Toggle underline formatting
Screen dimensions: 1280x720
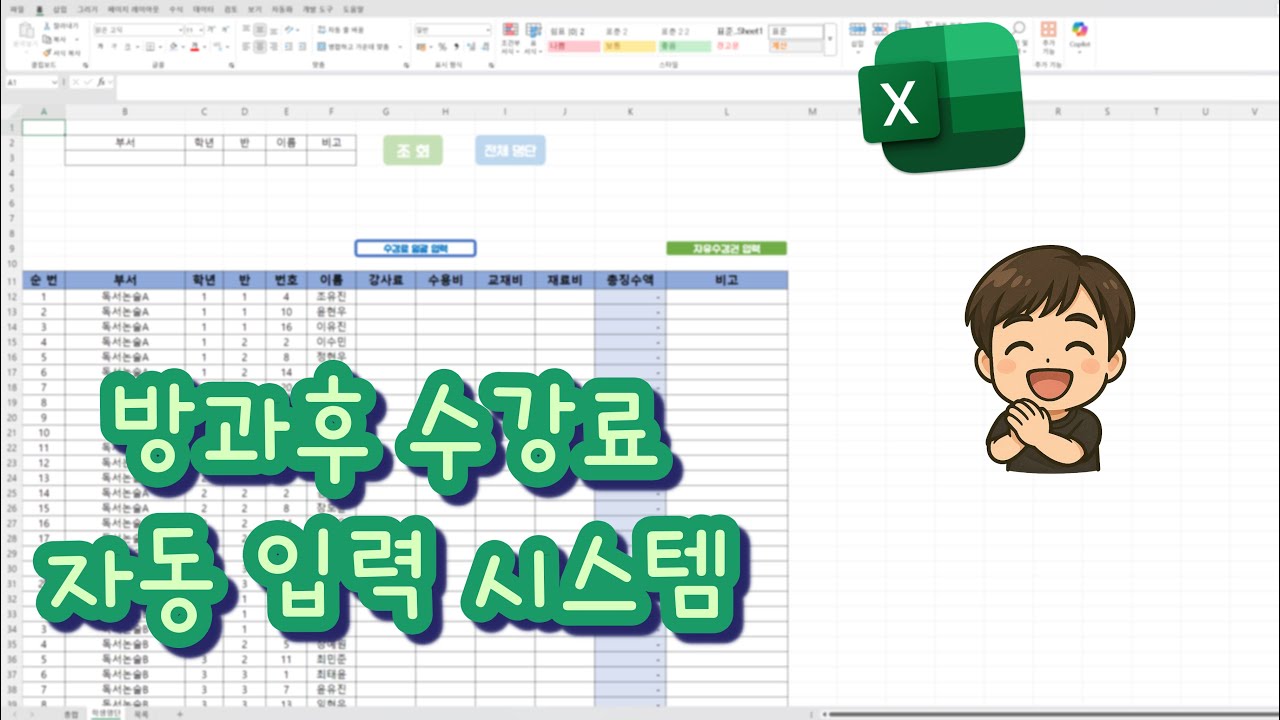pos(128,47)
